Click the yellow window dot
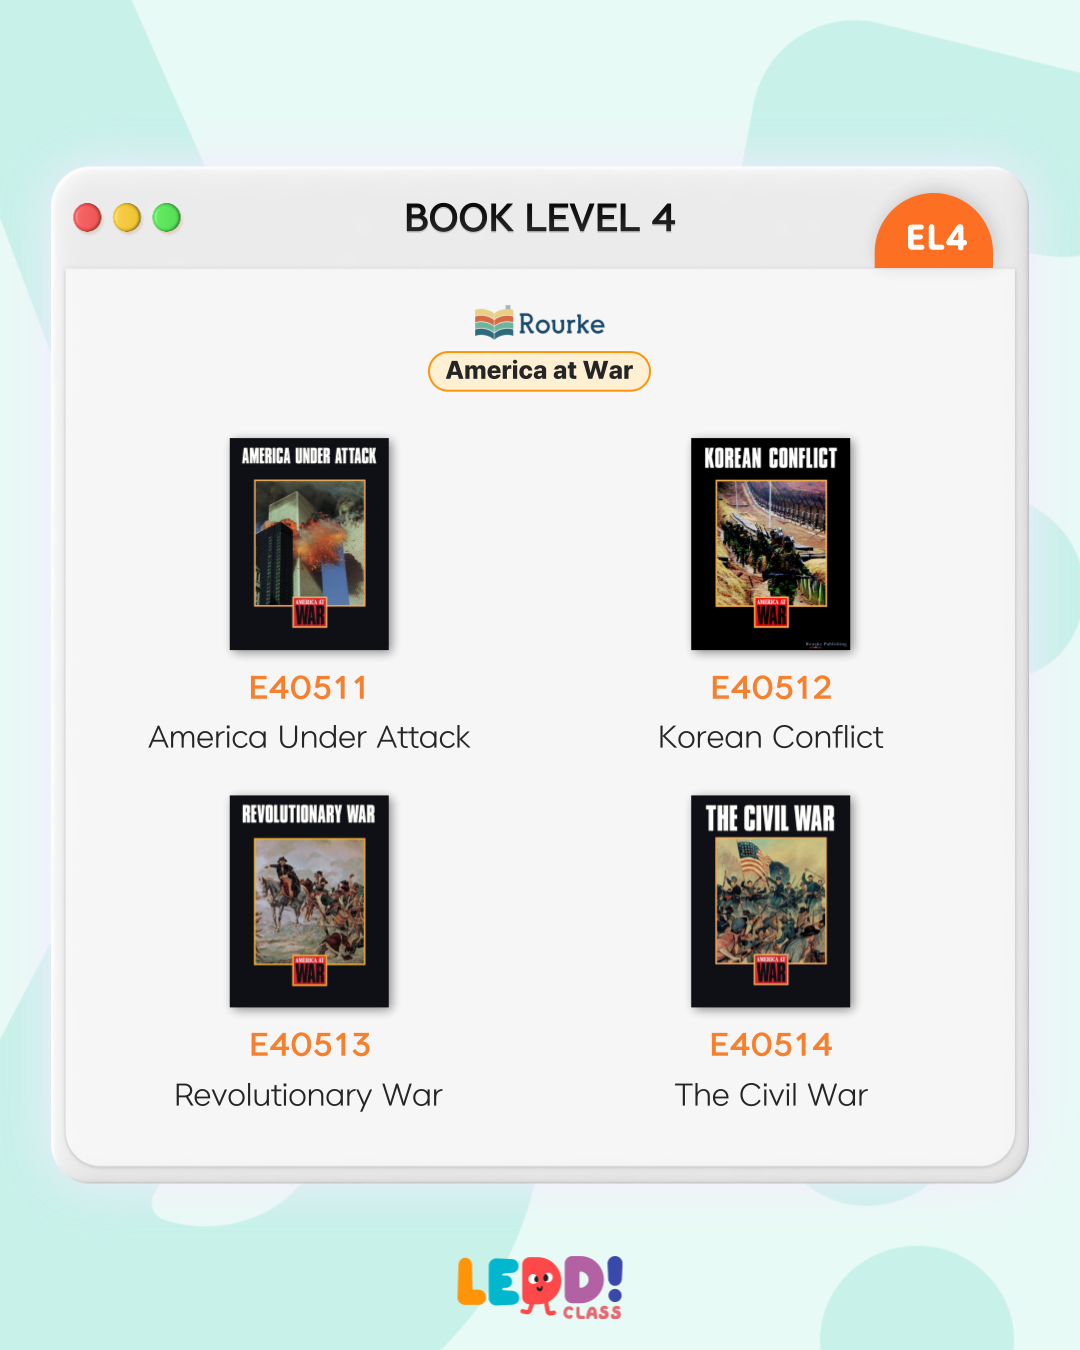The image size is (1080, 1350). (127, 217)
